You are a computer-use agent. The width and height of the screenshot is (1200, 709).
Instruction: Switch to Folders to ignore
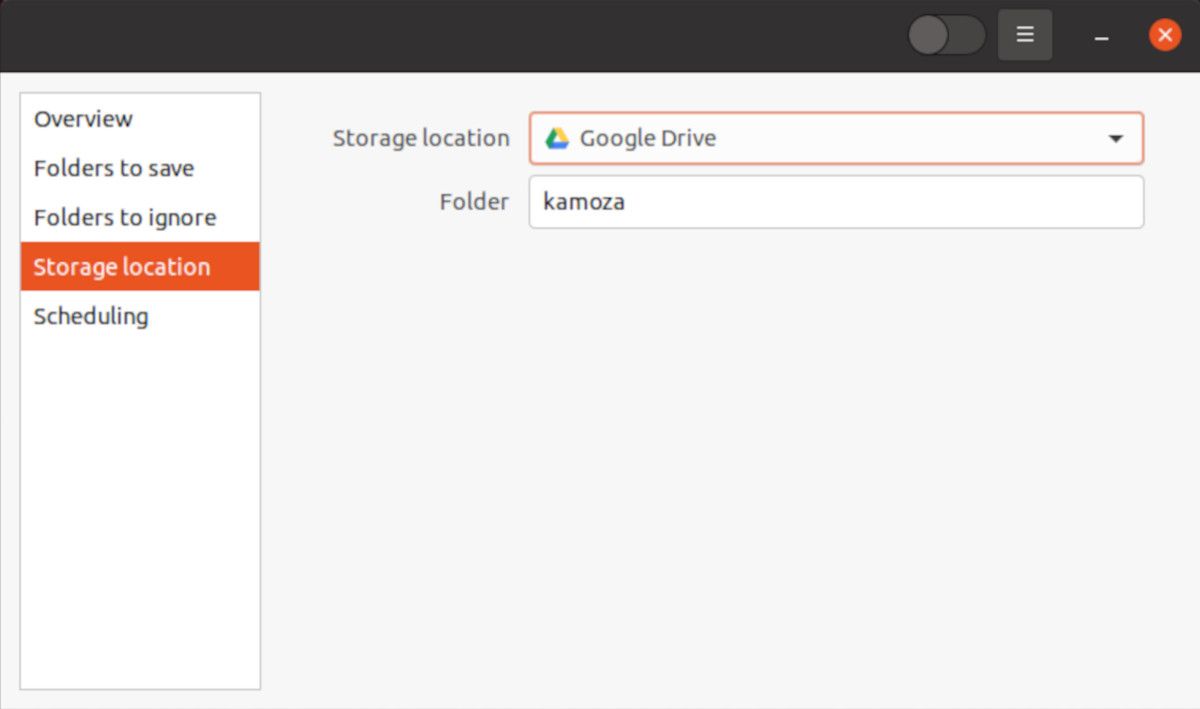click(125, 217)
